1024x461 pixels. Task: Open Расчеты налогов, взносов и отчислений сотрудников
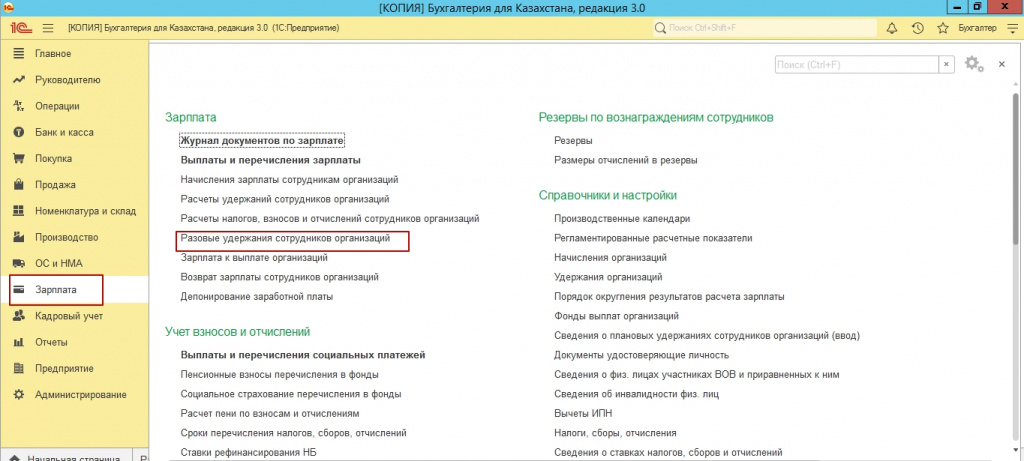[330, 219]
